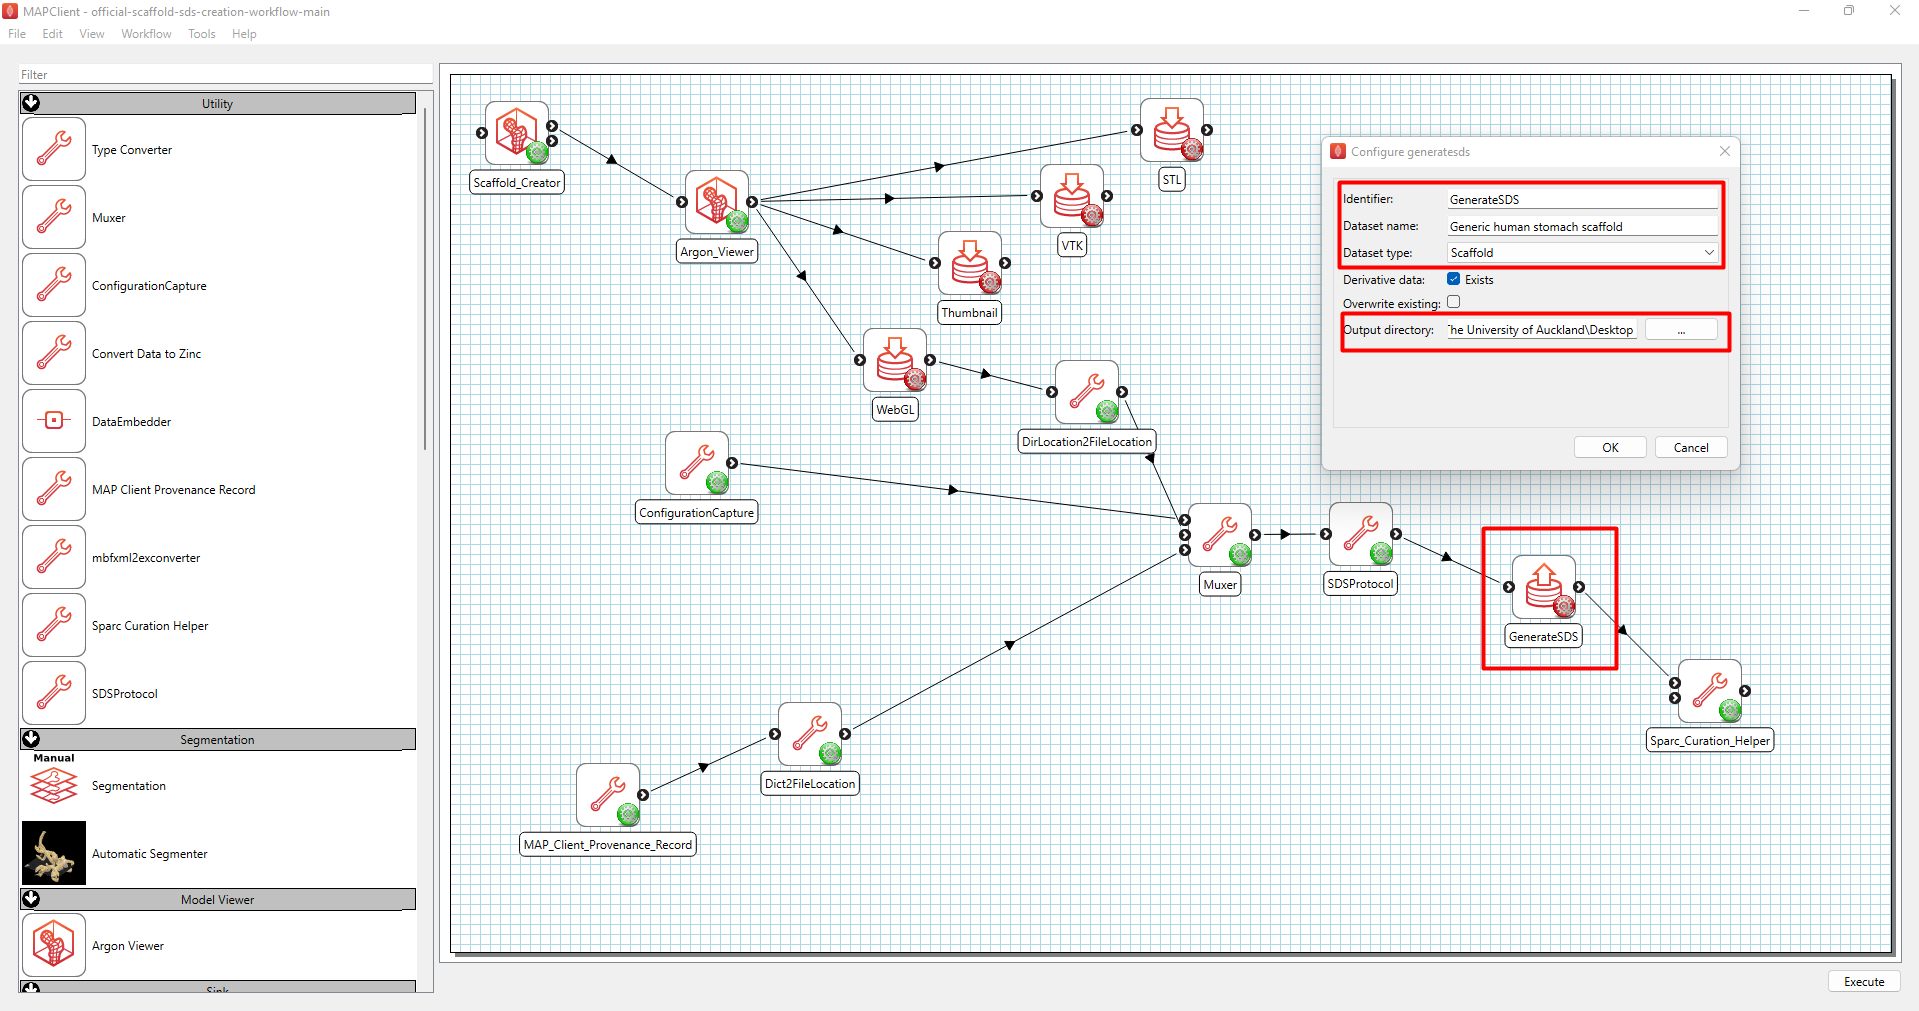This screenshot has height=1011, width=1919.
Task: Toggle the Derivative data Exists checkbox
Action: 1454,279
